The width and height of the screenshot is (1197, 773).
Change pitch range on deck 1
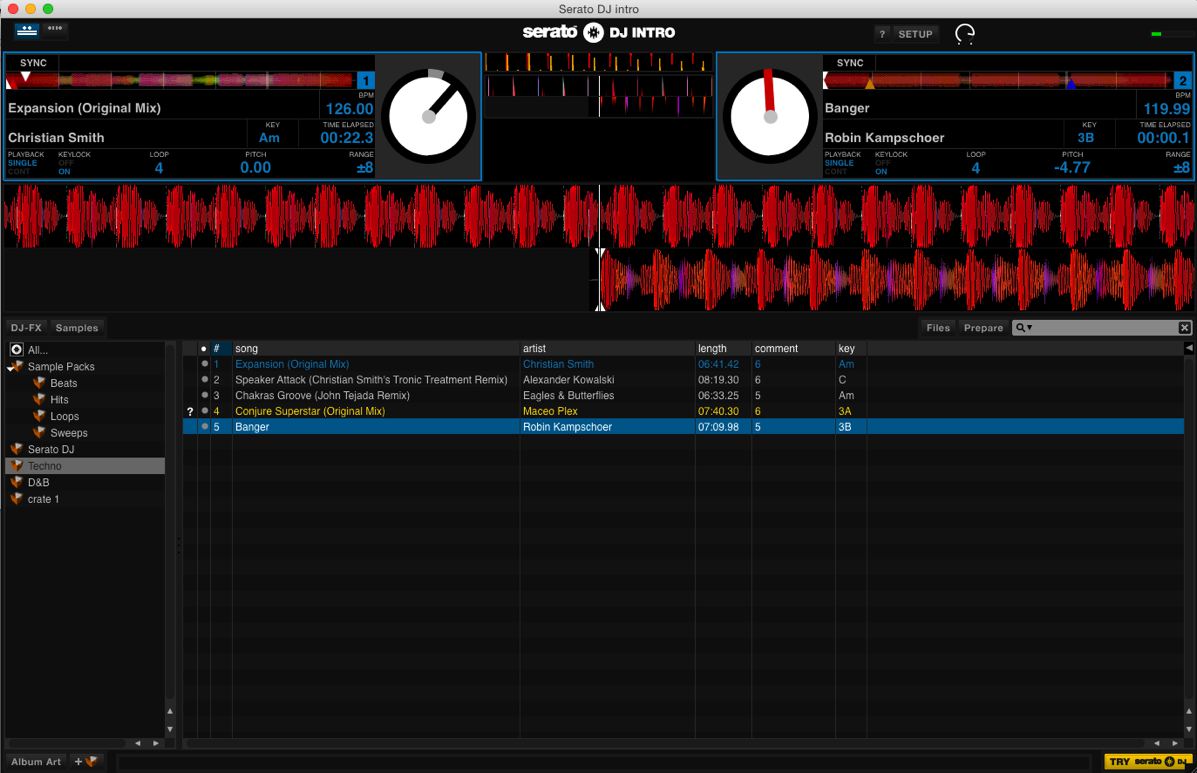coord(364,168)
